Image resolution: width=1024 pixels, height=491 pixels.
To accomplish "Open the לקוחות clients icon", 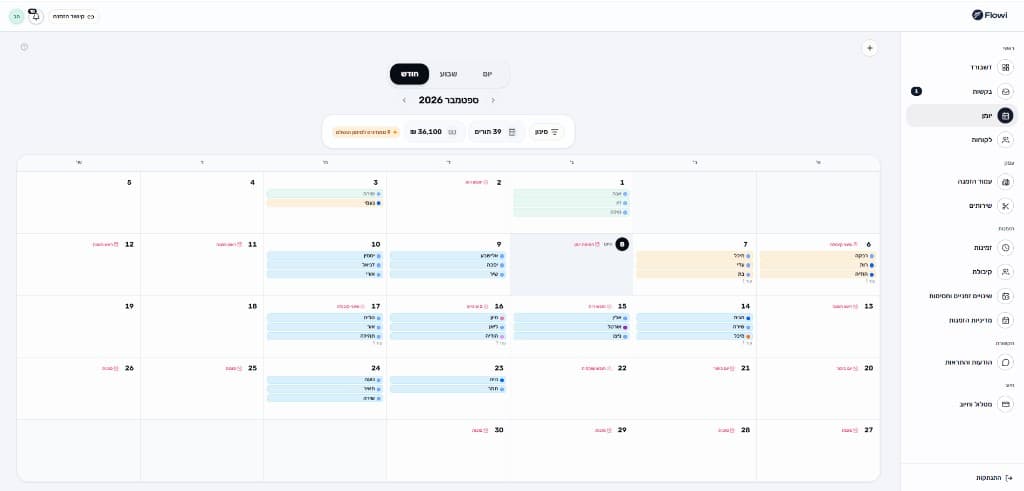I will pyautogui.click(x=1005, y=140).
